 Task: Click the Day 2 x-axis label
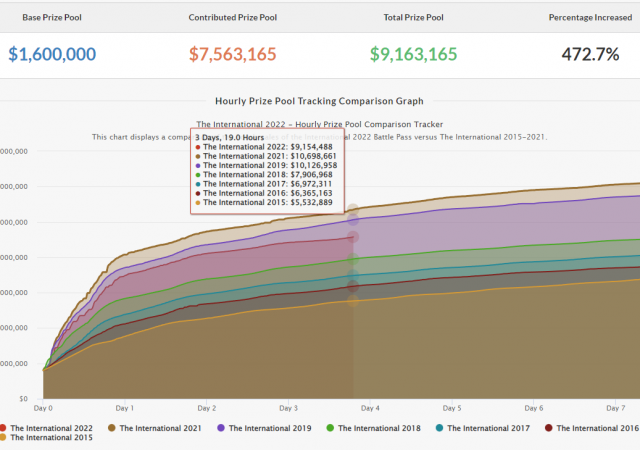205,408
